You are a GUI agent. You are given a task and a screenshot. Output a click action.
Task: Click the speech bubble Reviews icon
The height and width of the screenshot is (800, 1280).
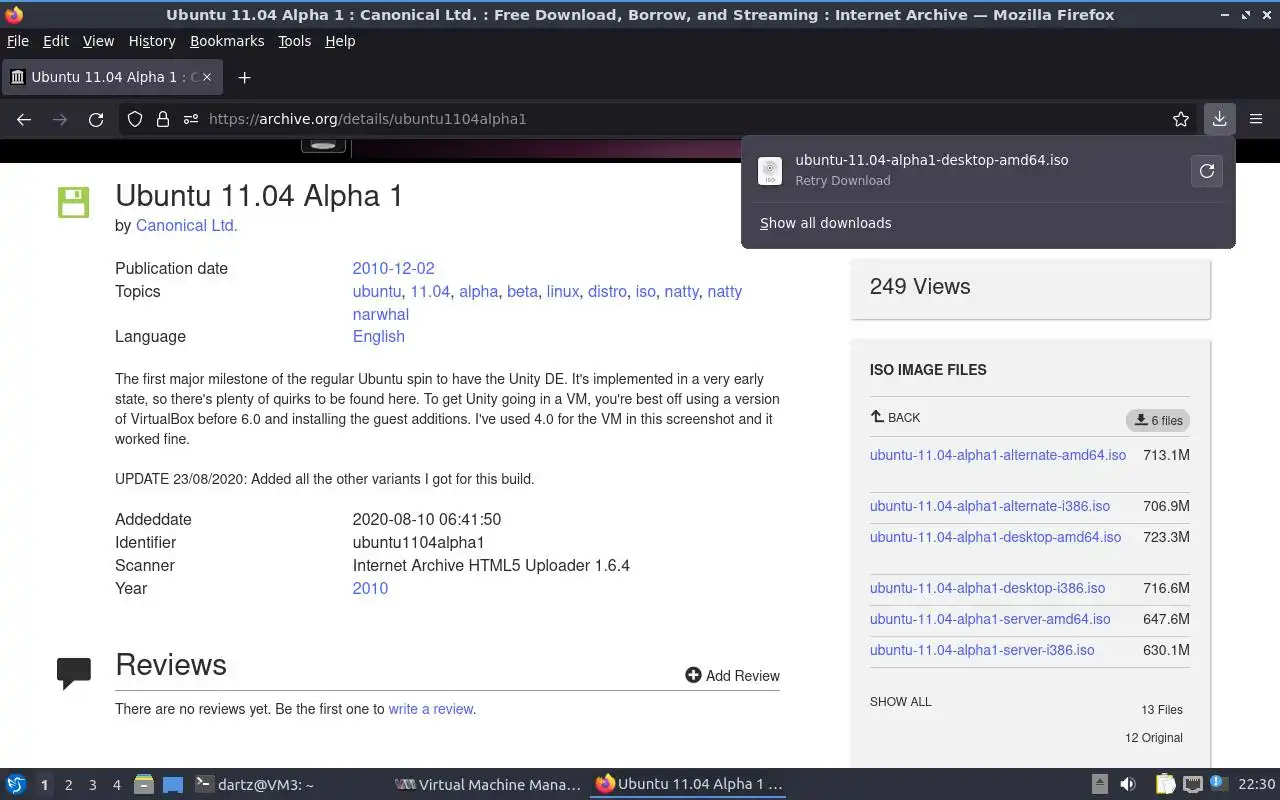click(x=74, y=673)
